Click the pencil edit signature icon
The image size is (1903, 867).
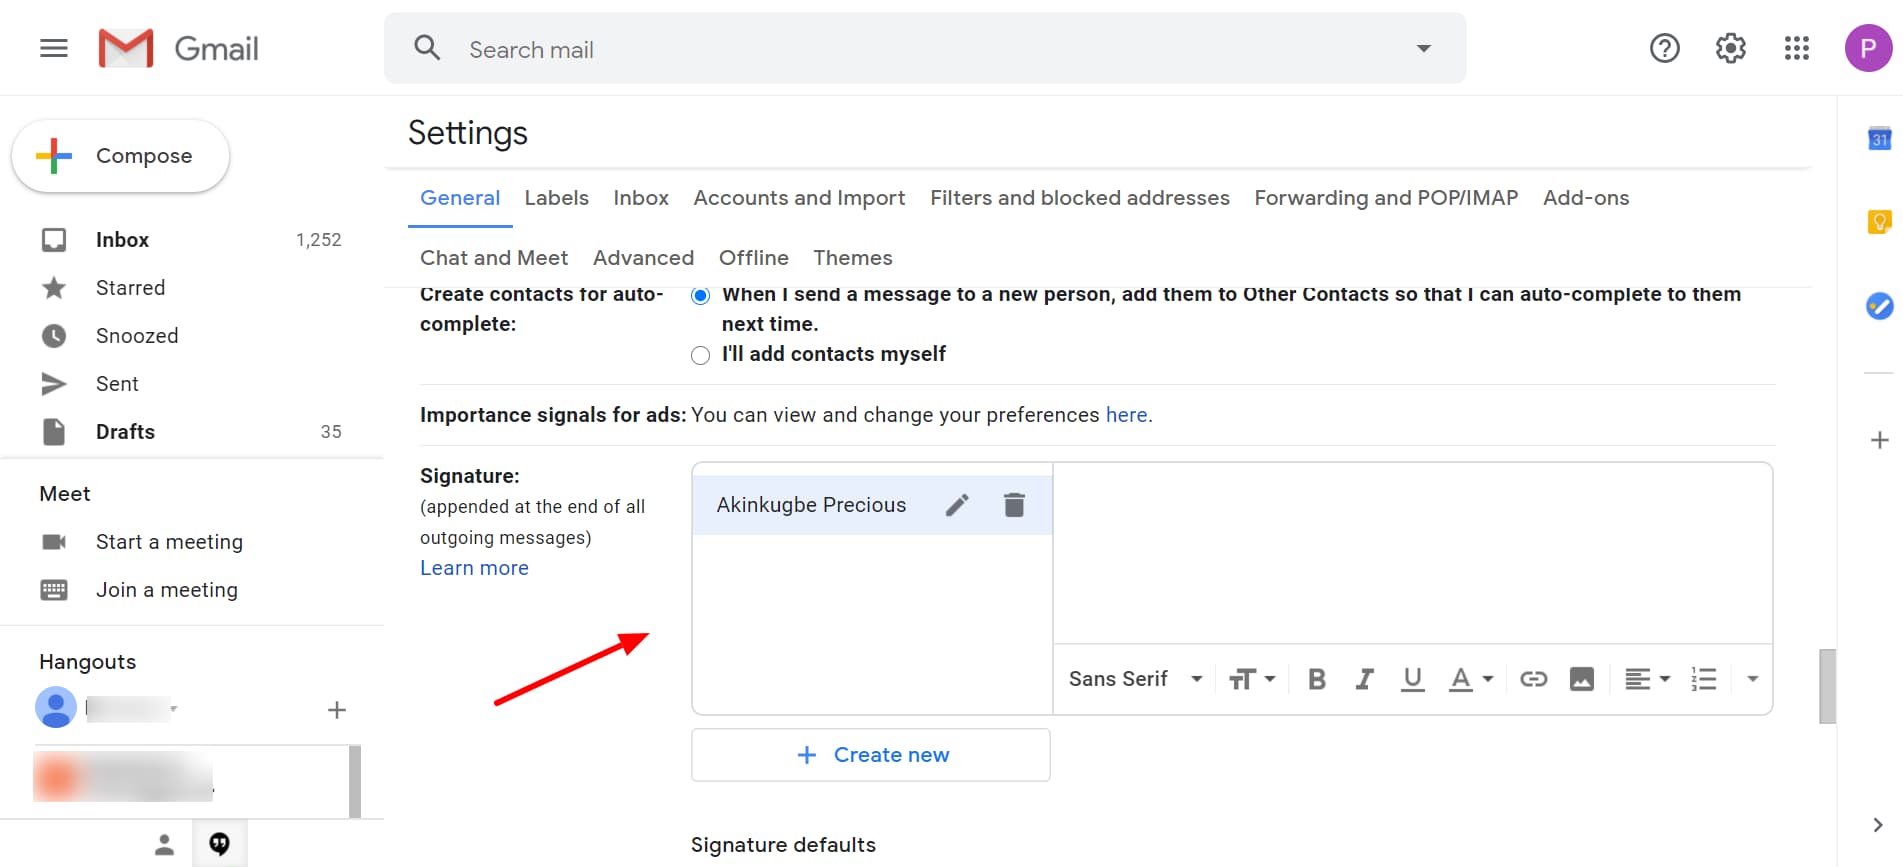click(x=957, y=505)
